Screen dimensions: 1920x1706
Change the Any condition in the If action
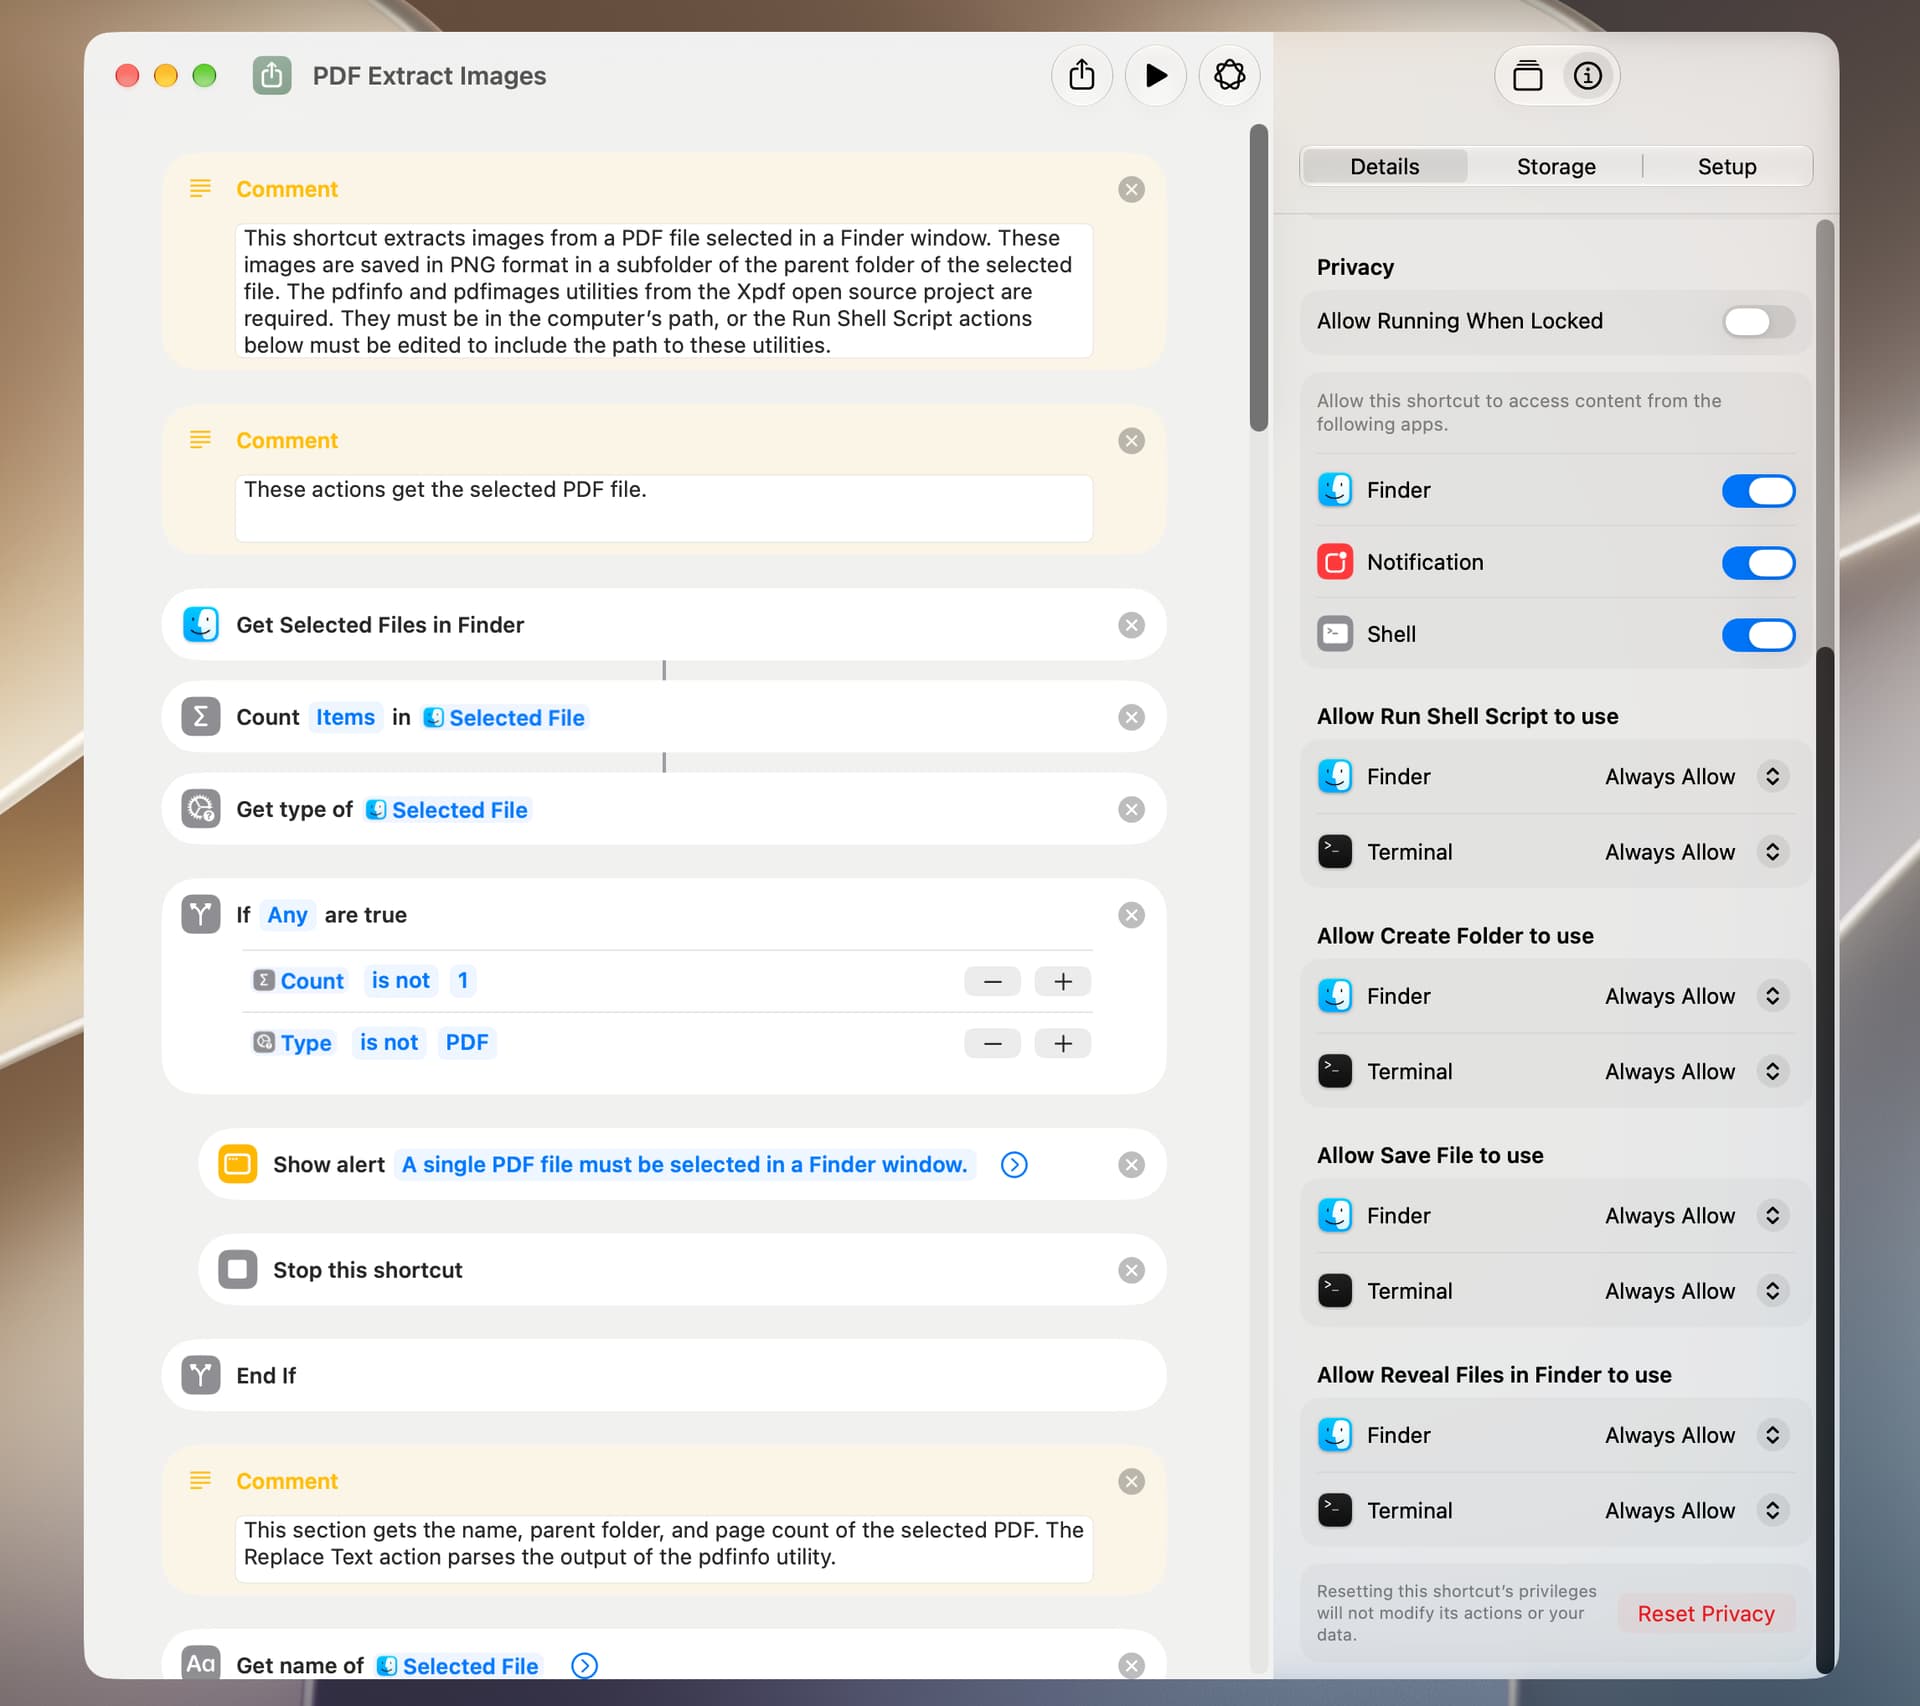tap(287, 915)
